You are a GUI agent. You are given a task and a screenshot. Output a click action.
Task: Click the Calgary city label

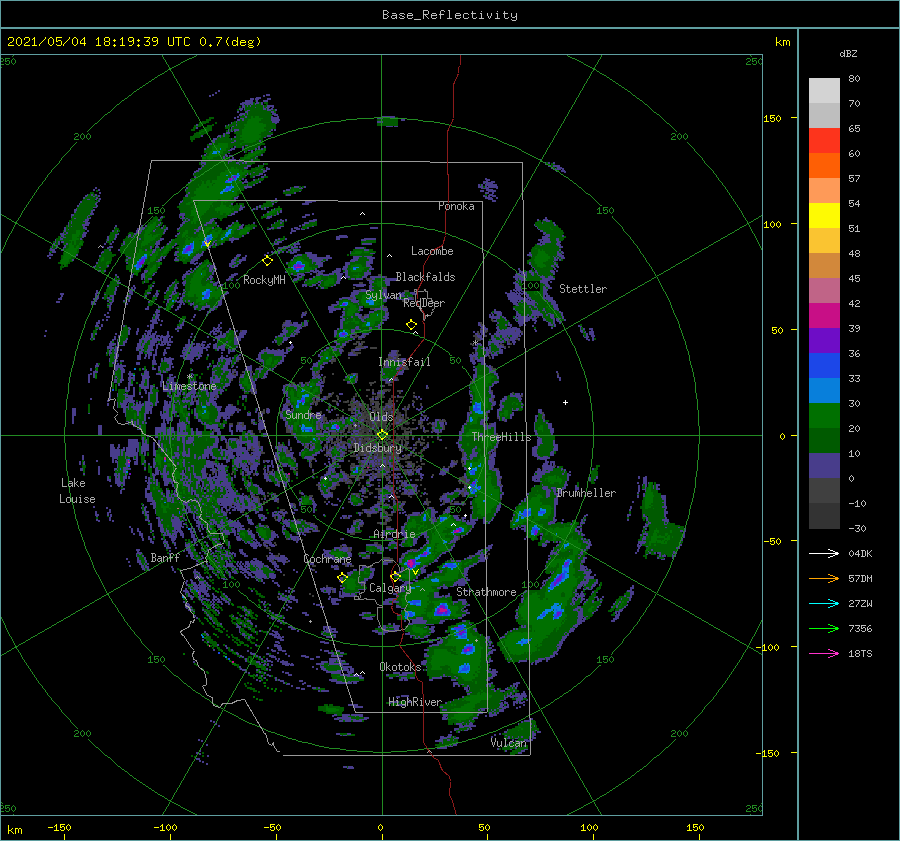coord(390,588)
